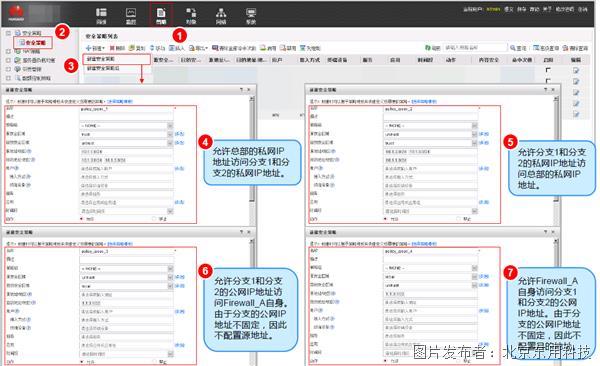Click 保存 save link in top right

tap(522, 9)
